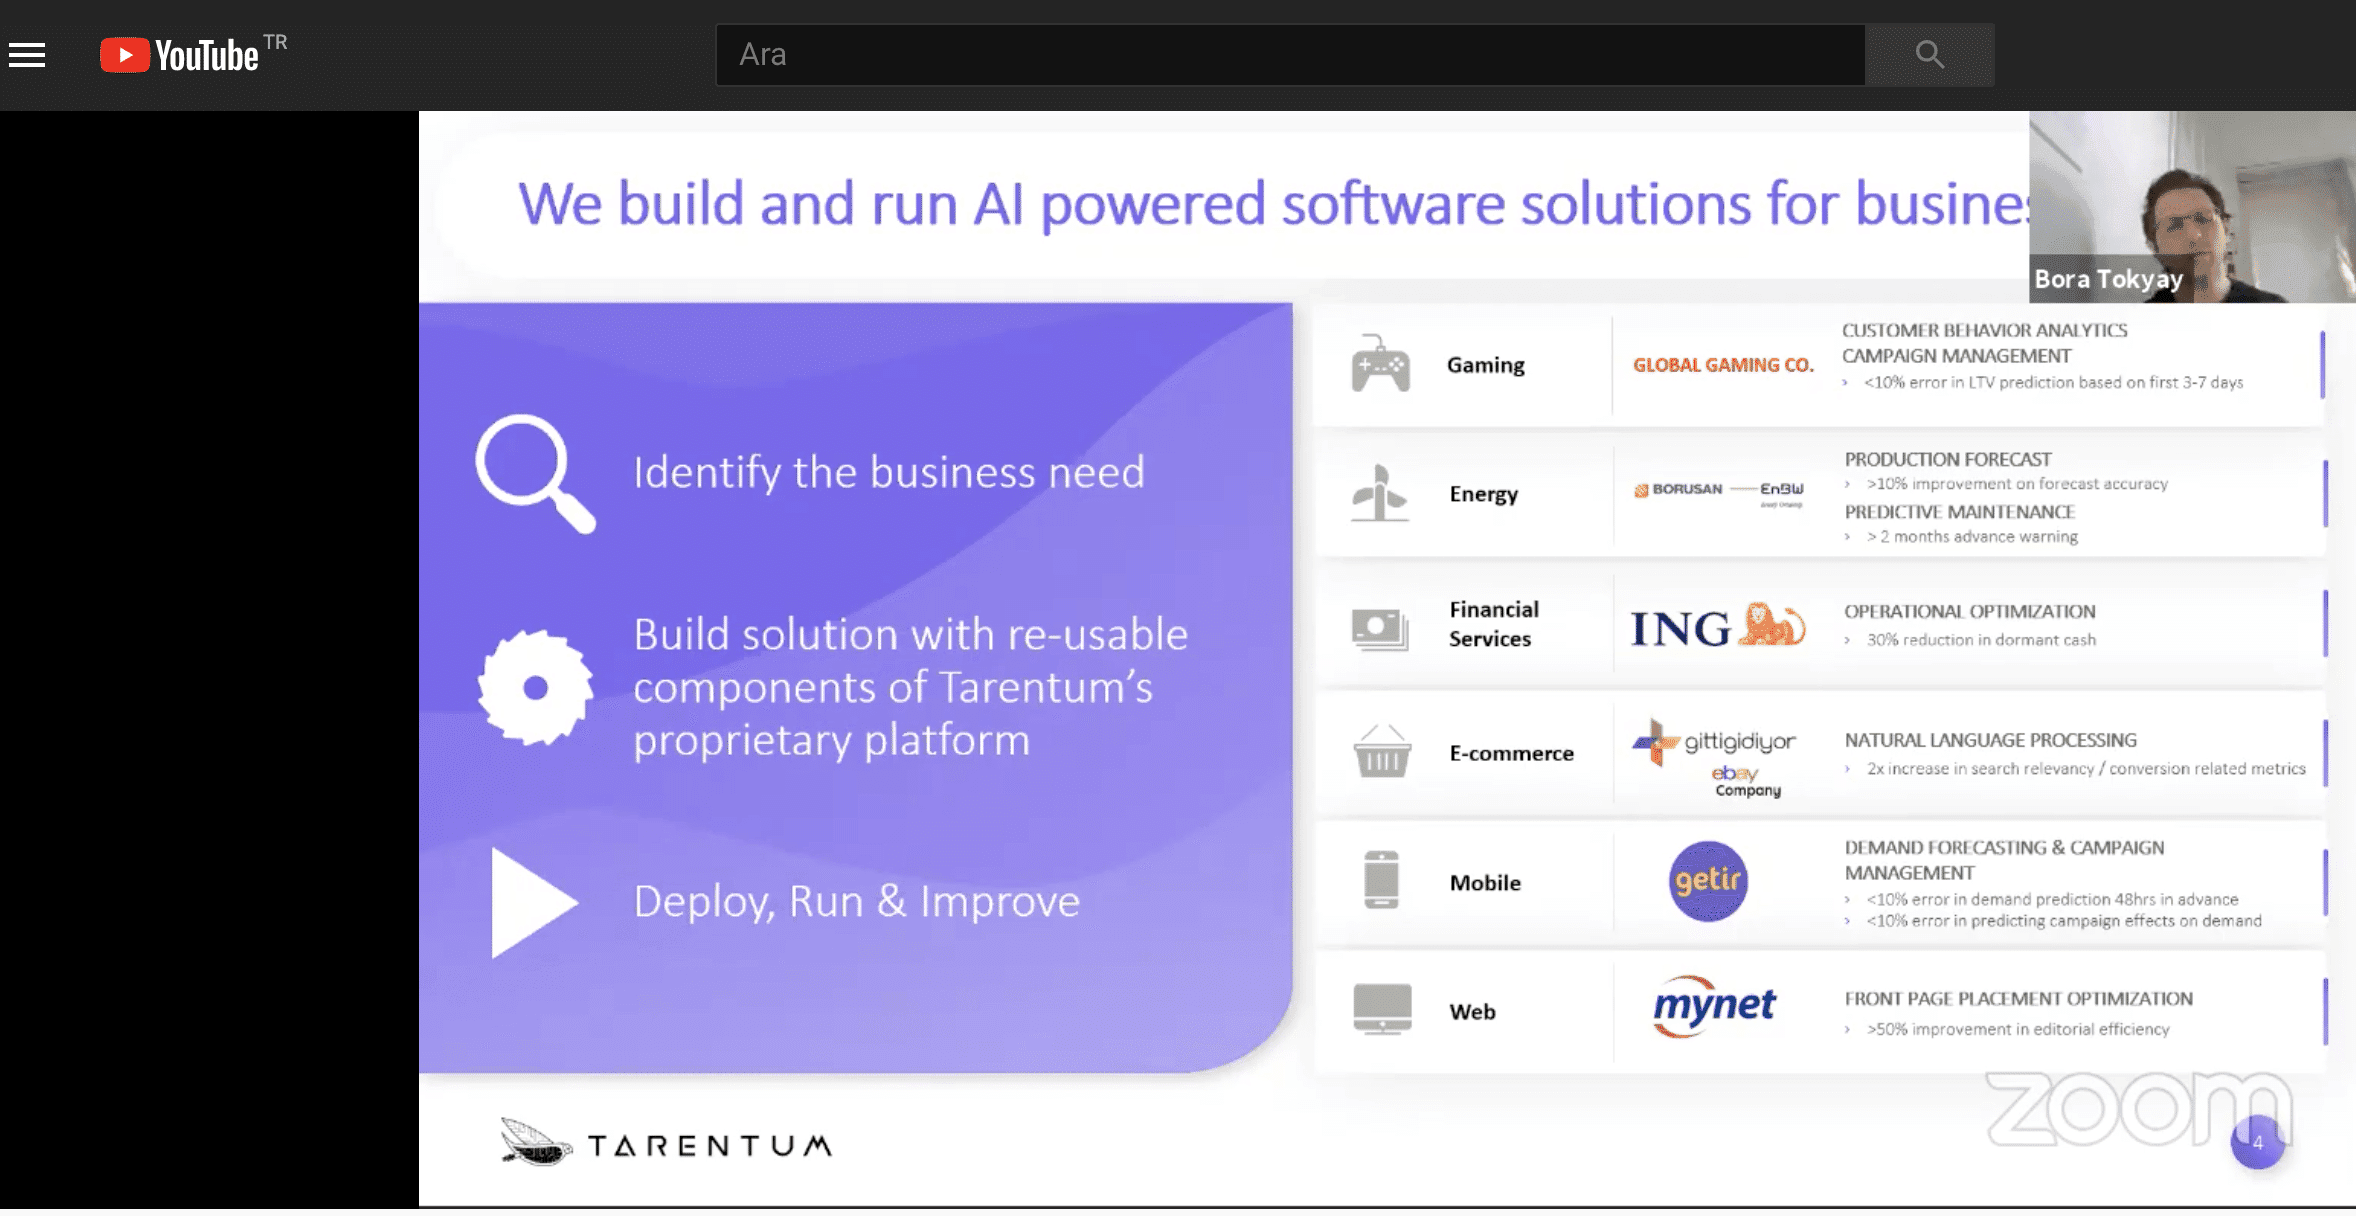Click FRONT PAGE PLACEMENT OPTIMIZATION heading

coord(2018,998)
